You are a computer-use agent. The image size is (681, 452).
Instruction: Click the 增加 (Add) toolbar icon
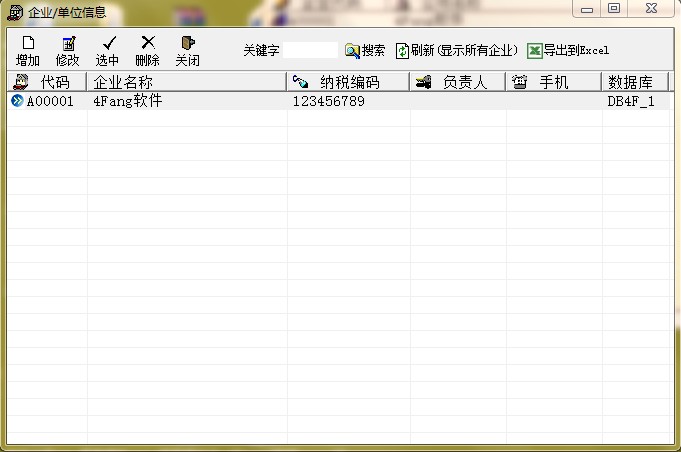27,43
